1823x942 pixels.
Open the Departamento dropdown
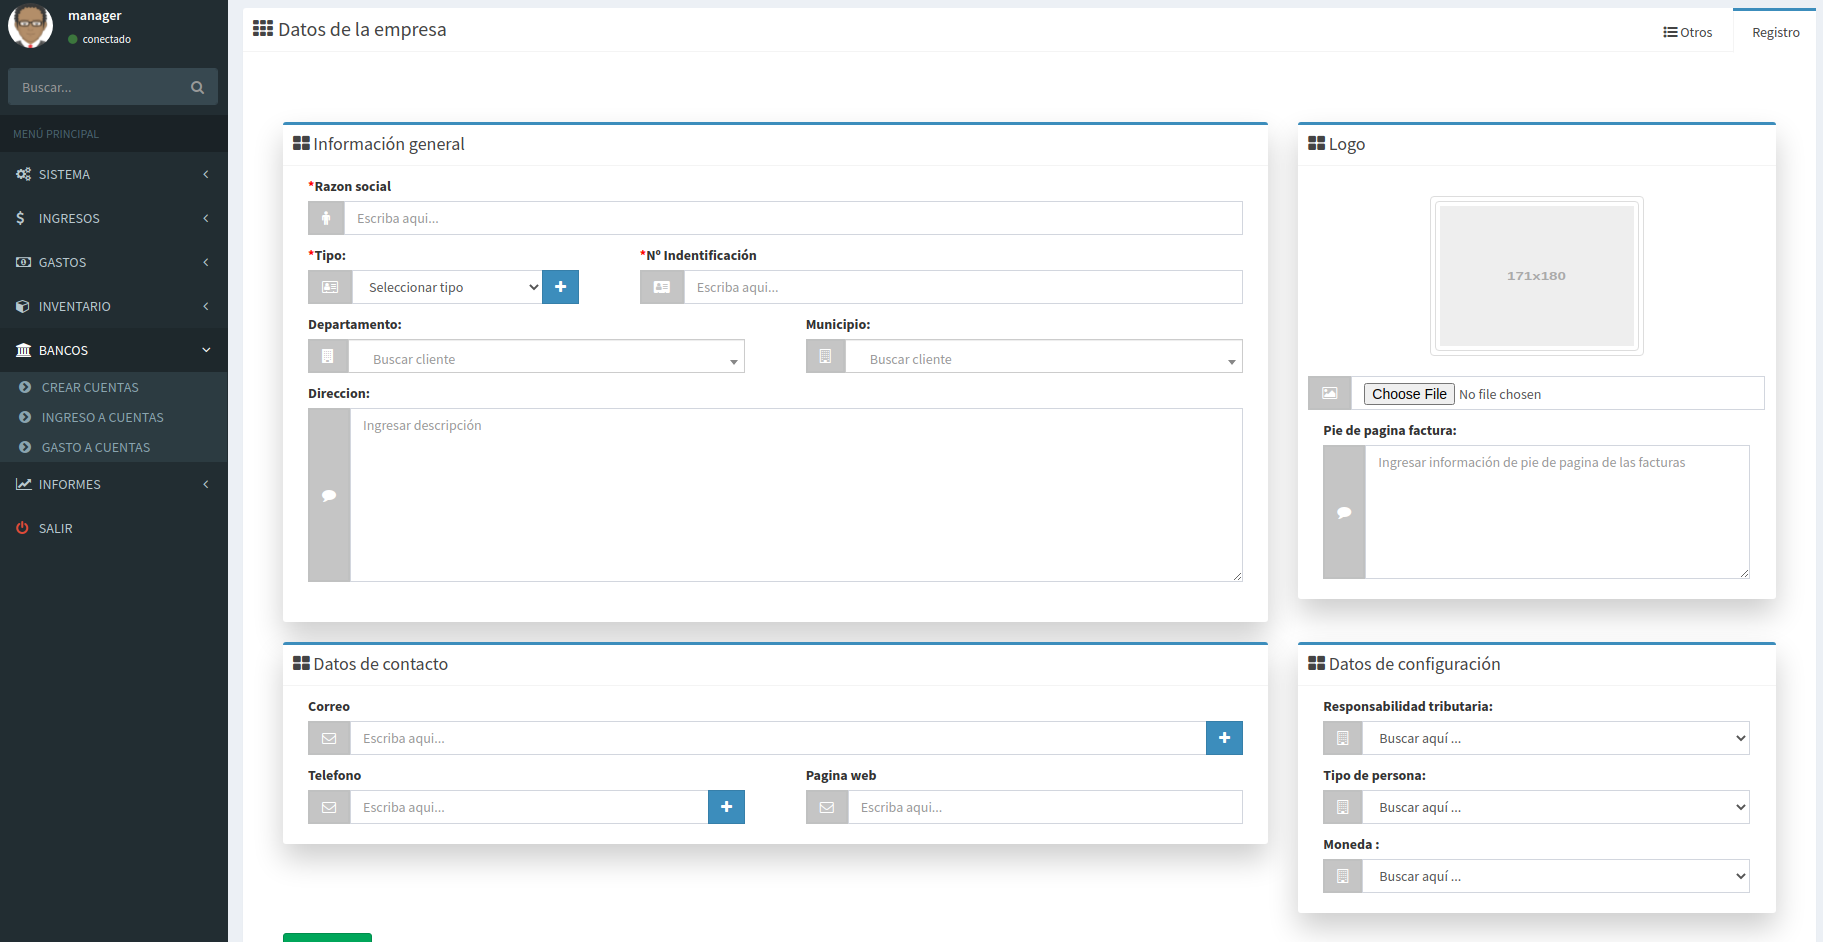(545, 359)
